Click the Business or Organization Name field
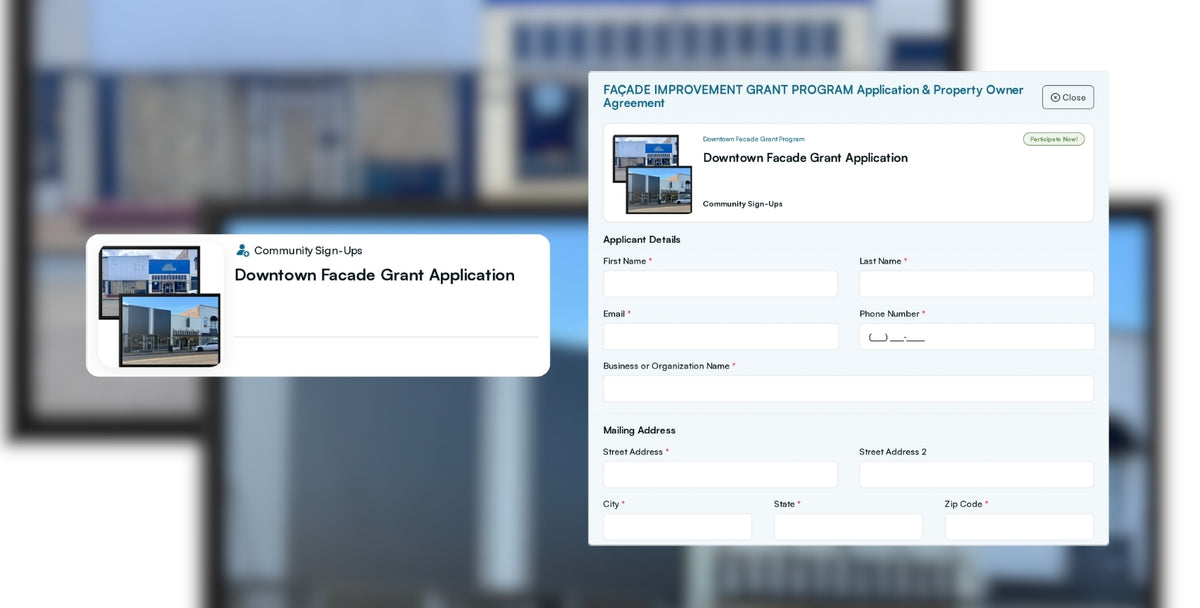Image resolution: width=1200 pixels, height=608 pixels. (848, 389)
